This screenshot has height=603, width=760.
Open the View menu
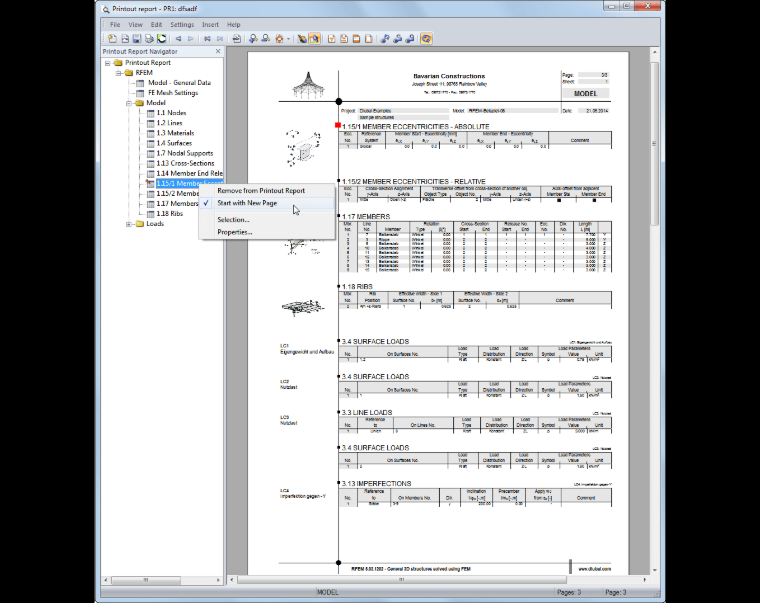pos(135,25)
